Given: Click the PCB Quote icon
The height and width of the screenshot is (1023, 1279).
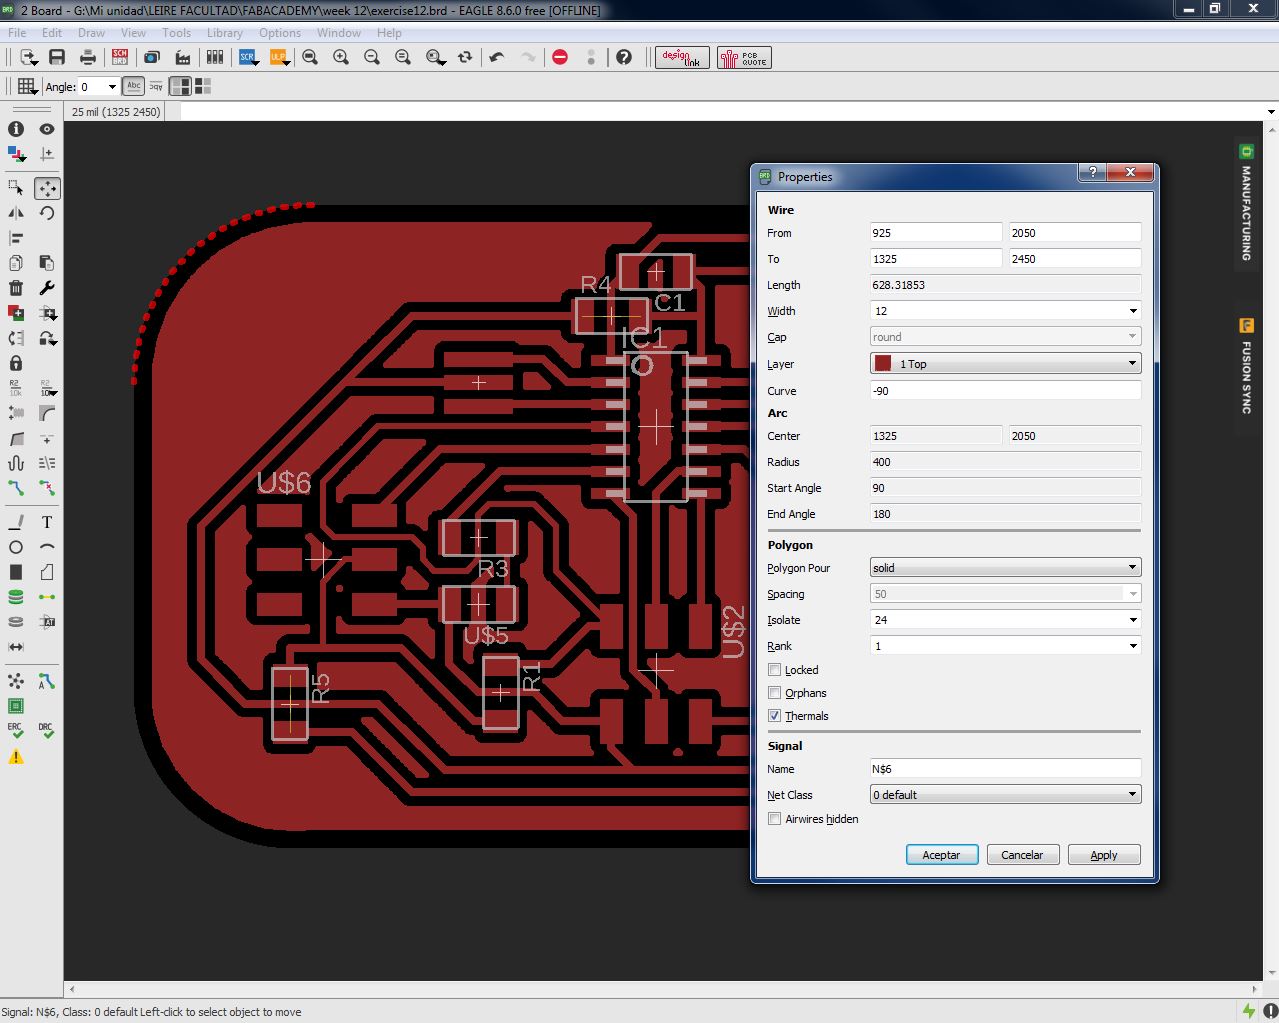Looking at the screenshot, I should [x=744, y=58].
